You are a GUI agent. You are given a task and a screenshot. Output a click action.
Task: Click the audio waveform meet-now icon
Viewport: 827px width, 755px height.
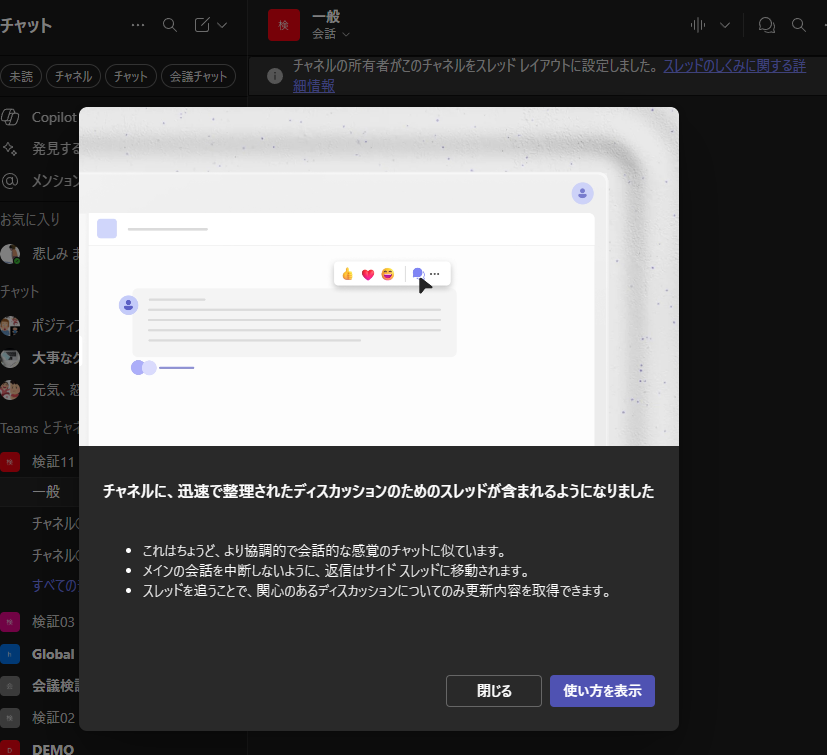point(698,25)
